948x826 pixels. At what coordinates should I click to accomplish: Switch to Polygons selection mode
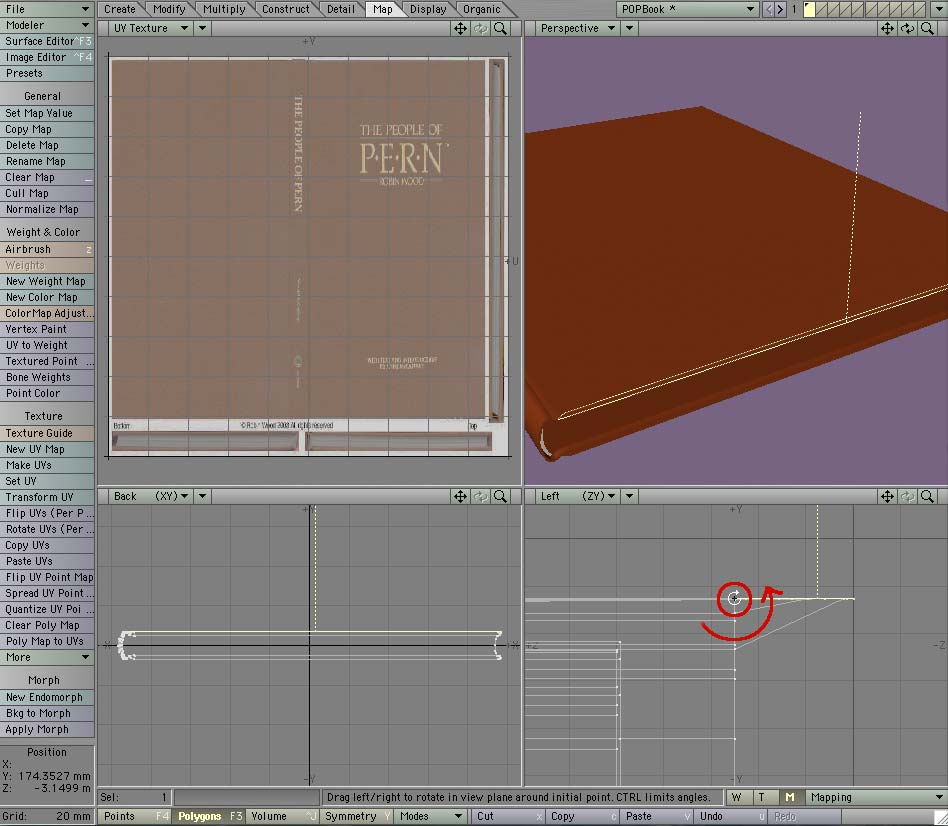(x=209, y=816)
